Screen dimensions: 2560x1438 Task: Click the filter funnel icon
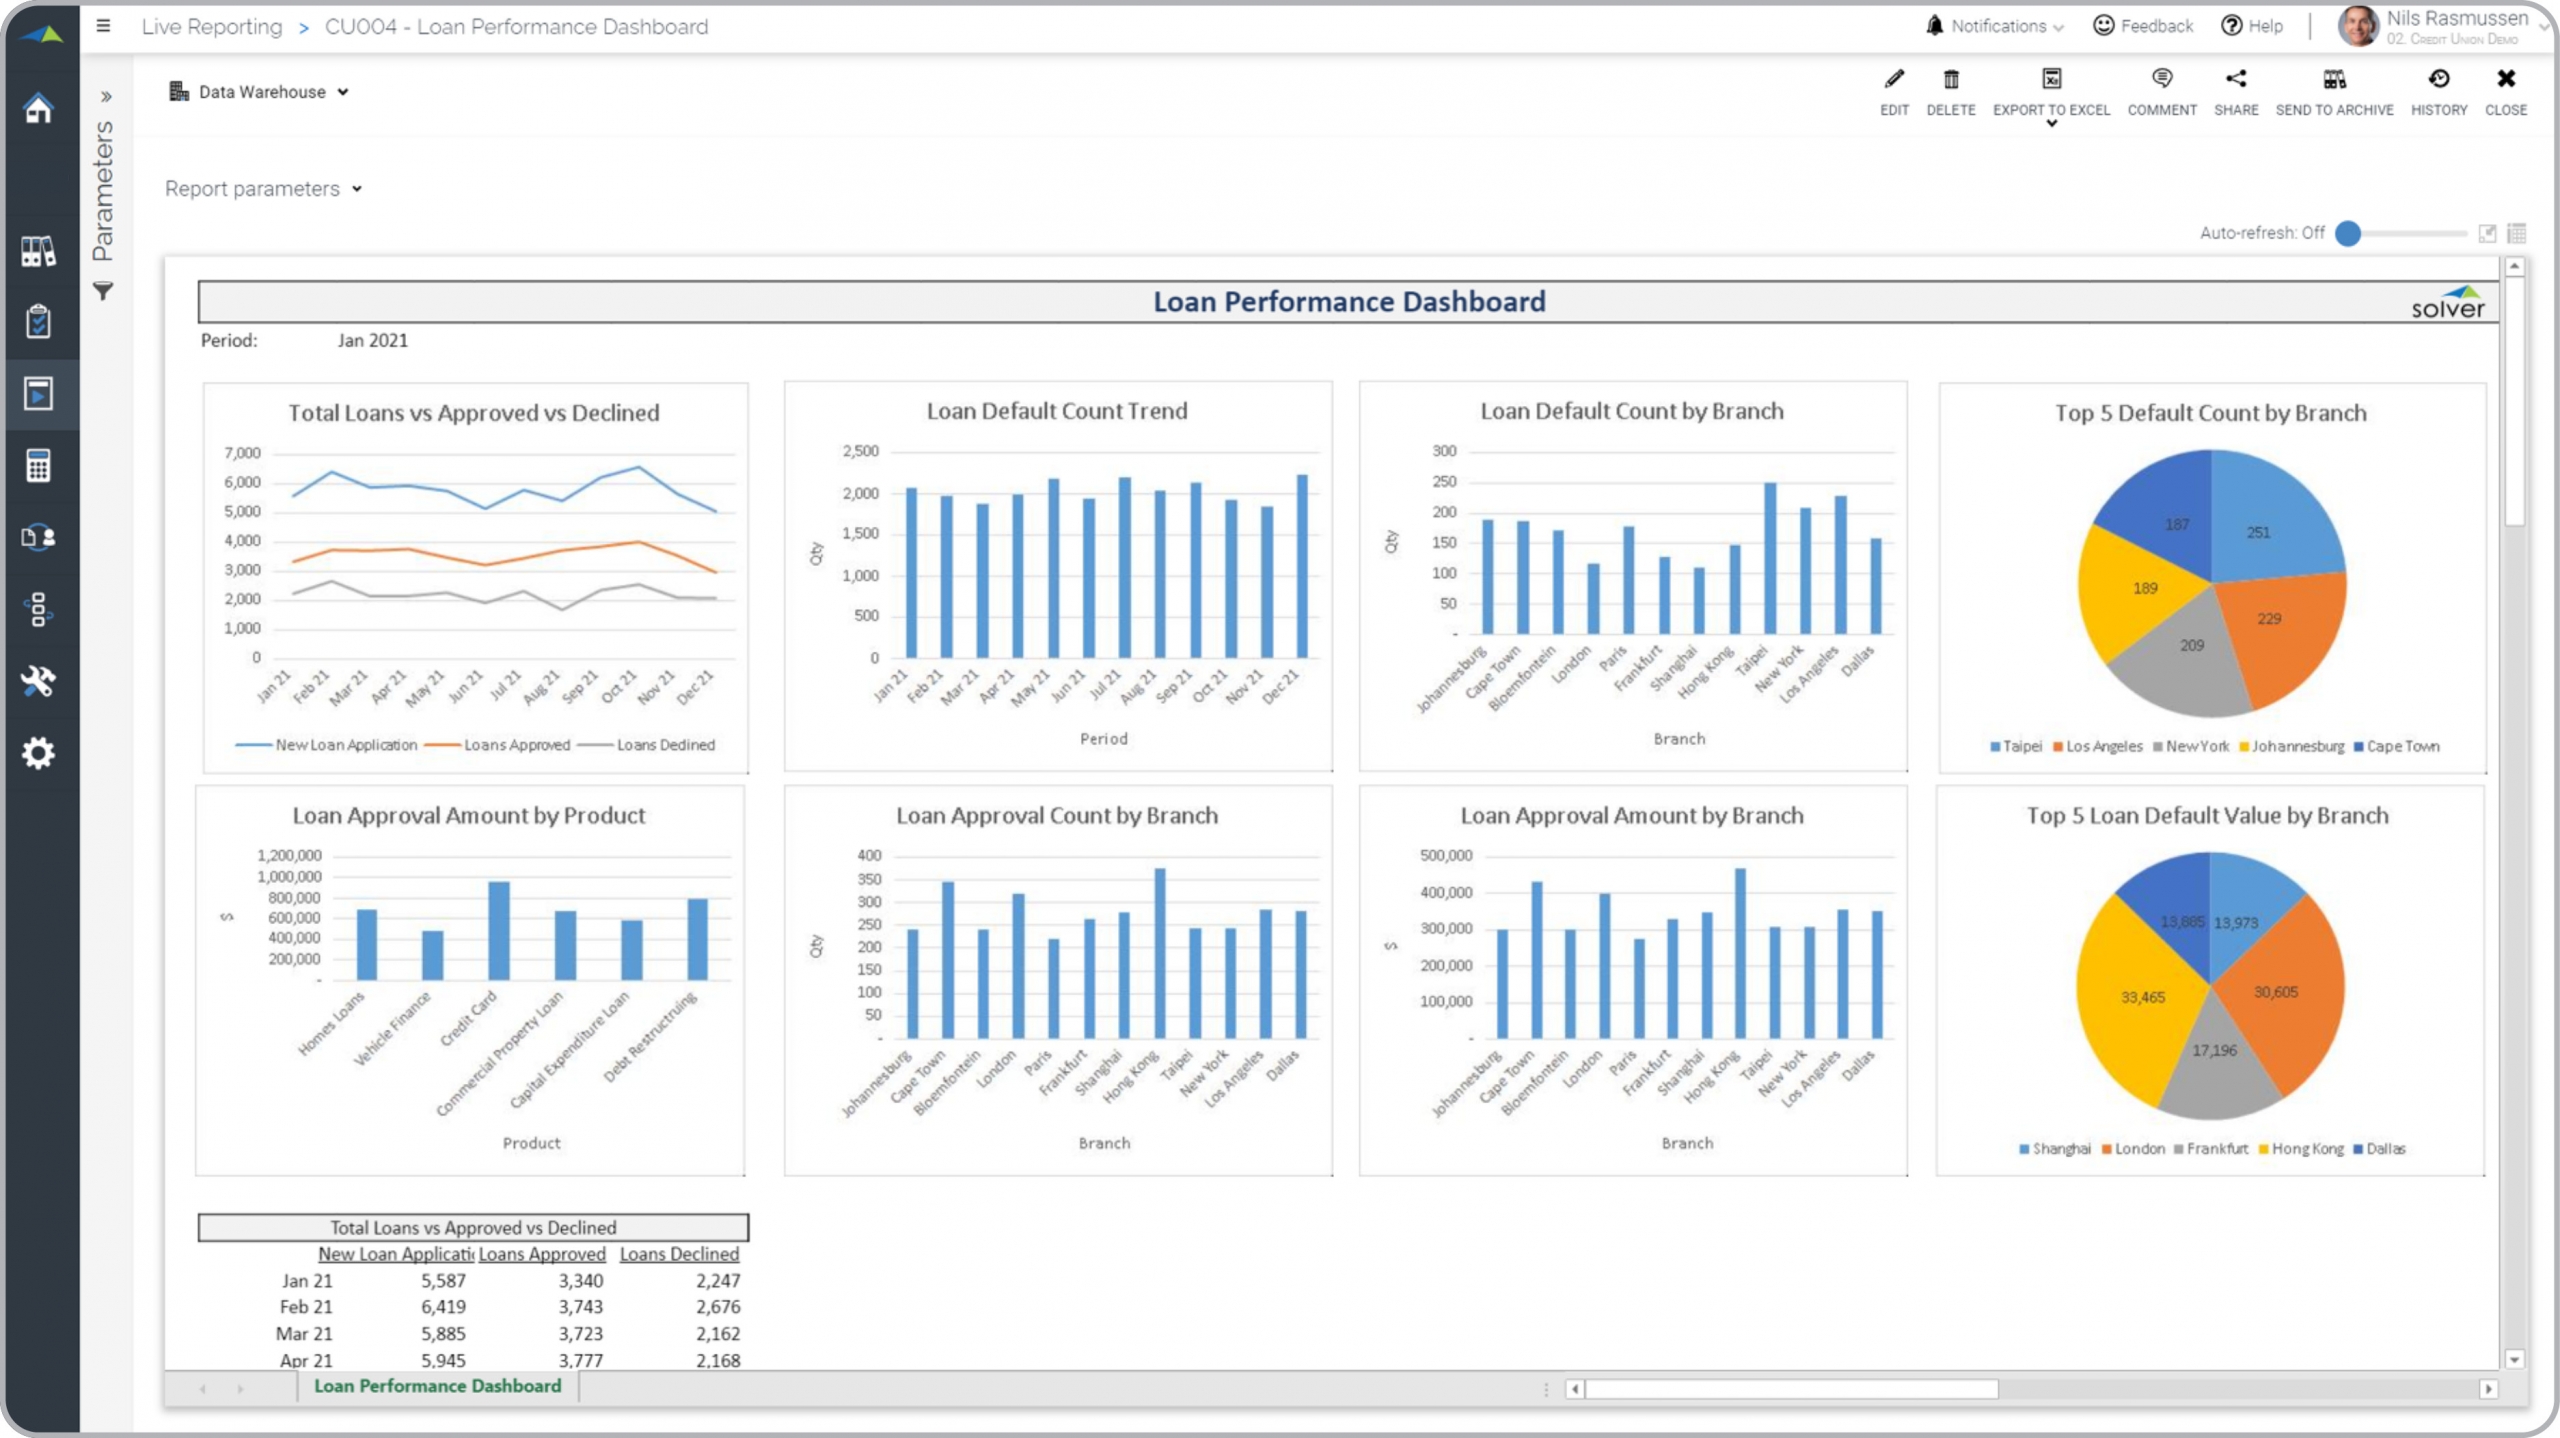[103, 291]
